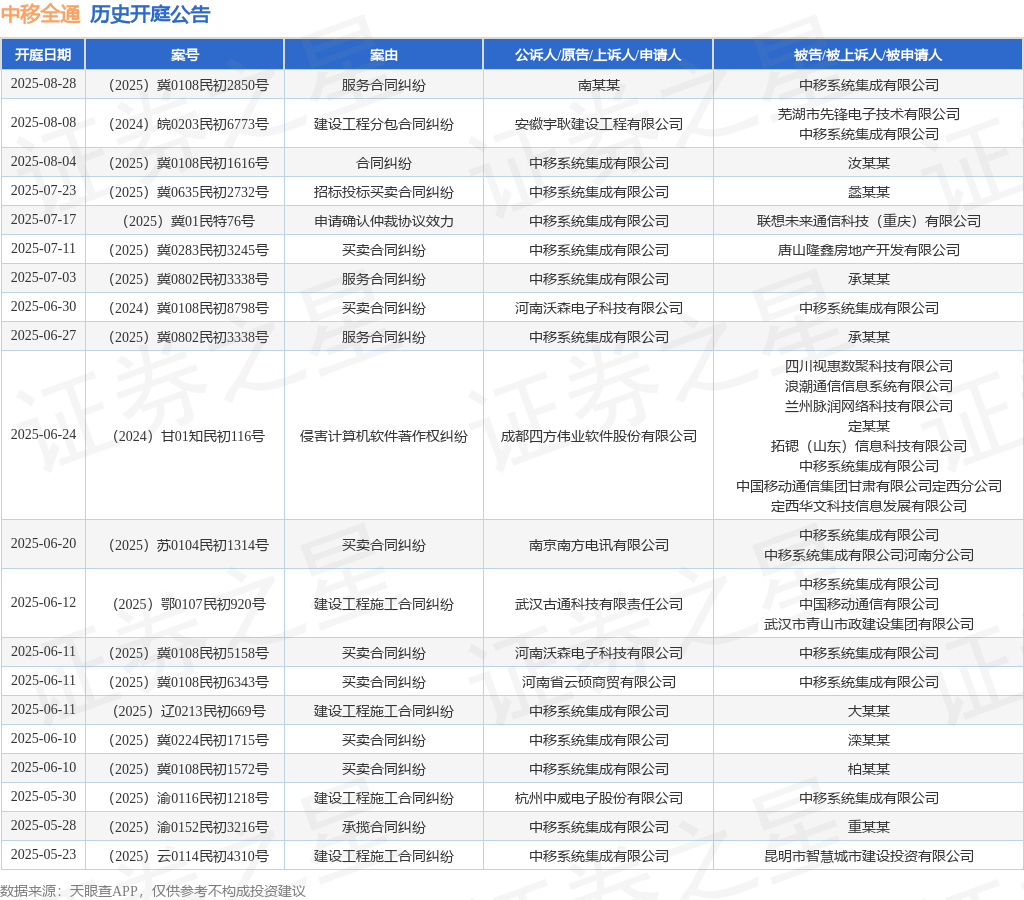The image size is (1024, 900).
Task: Click plaintiff 成都四方伟业软件股份有限公司
Action: point(598,436)
